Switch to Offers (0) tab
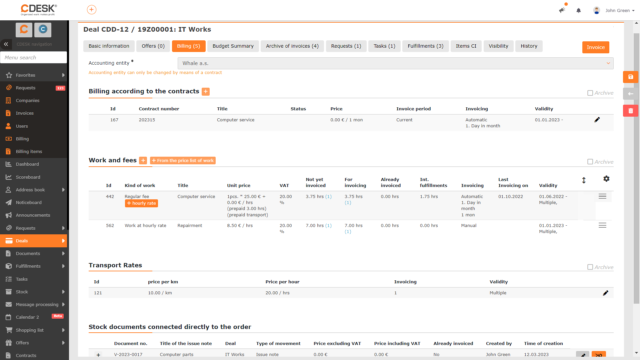Image resolution: width=640 pixels, height=360 pixels. click(153, 46)
